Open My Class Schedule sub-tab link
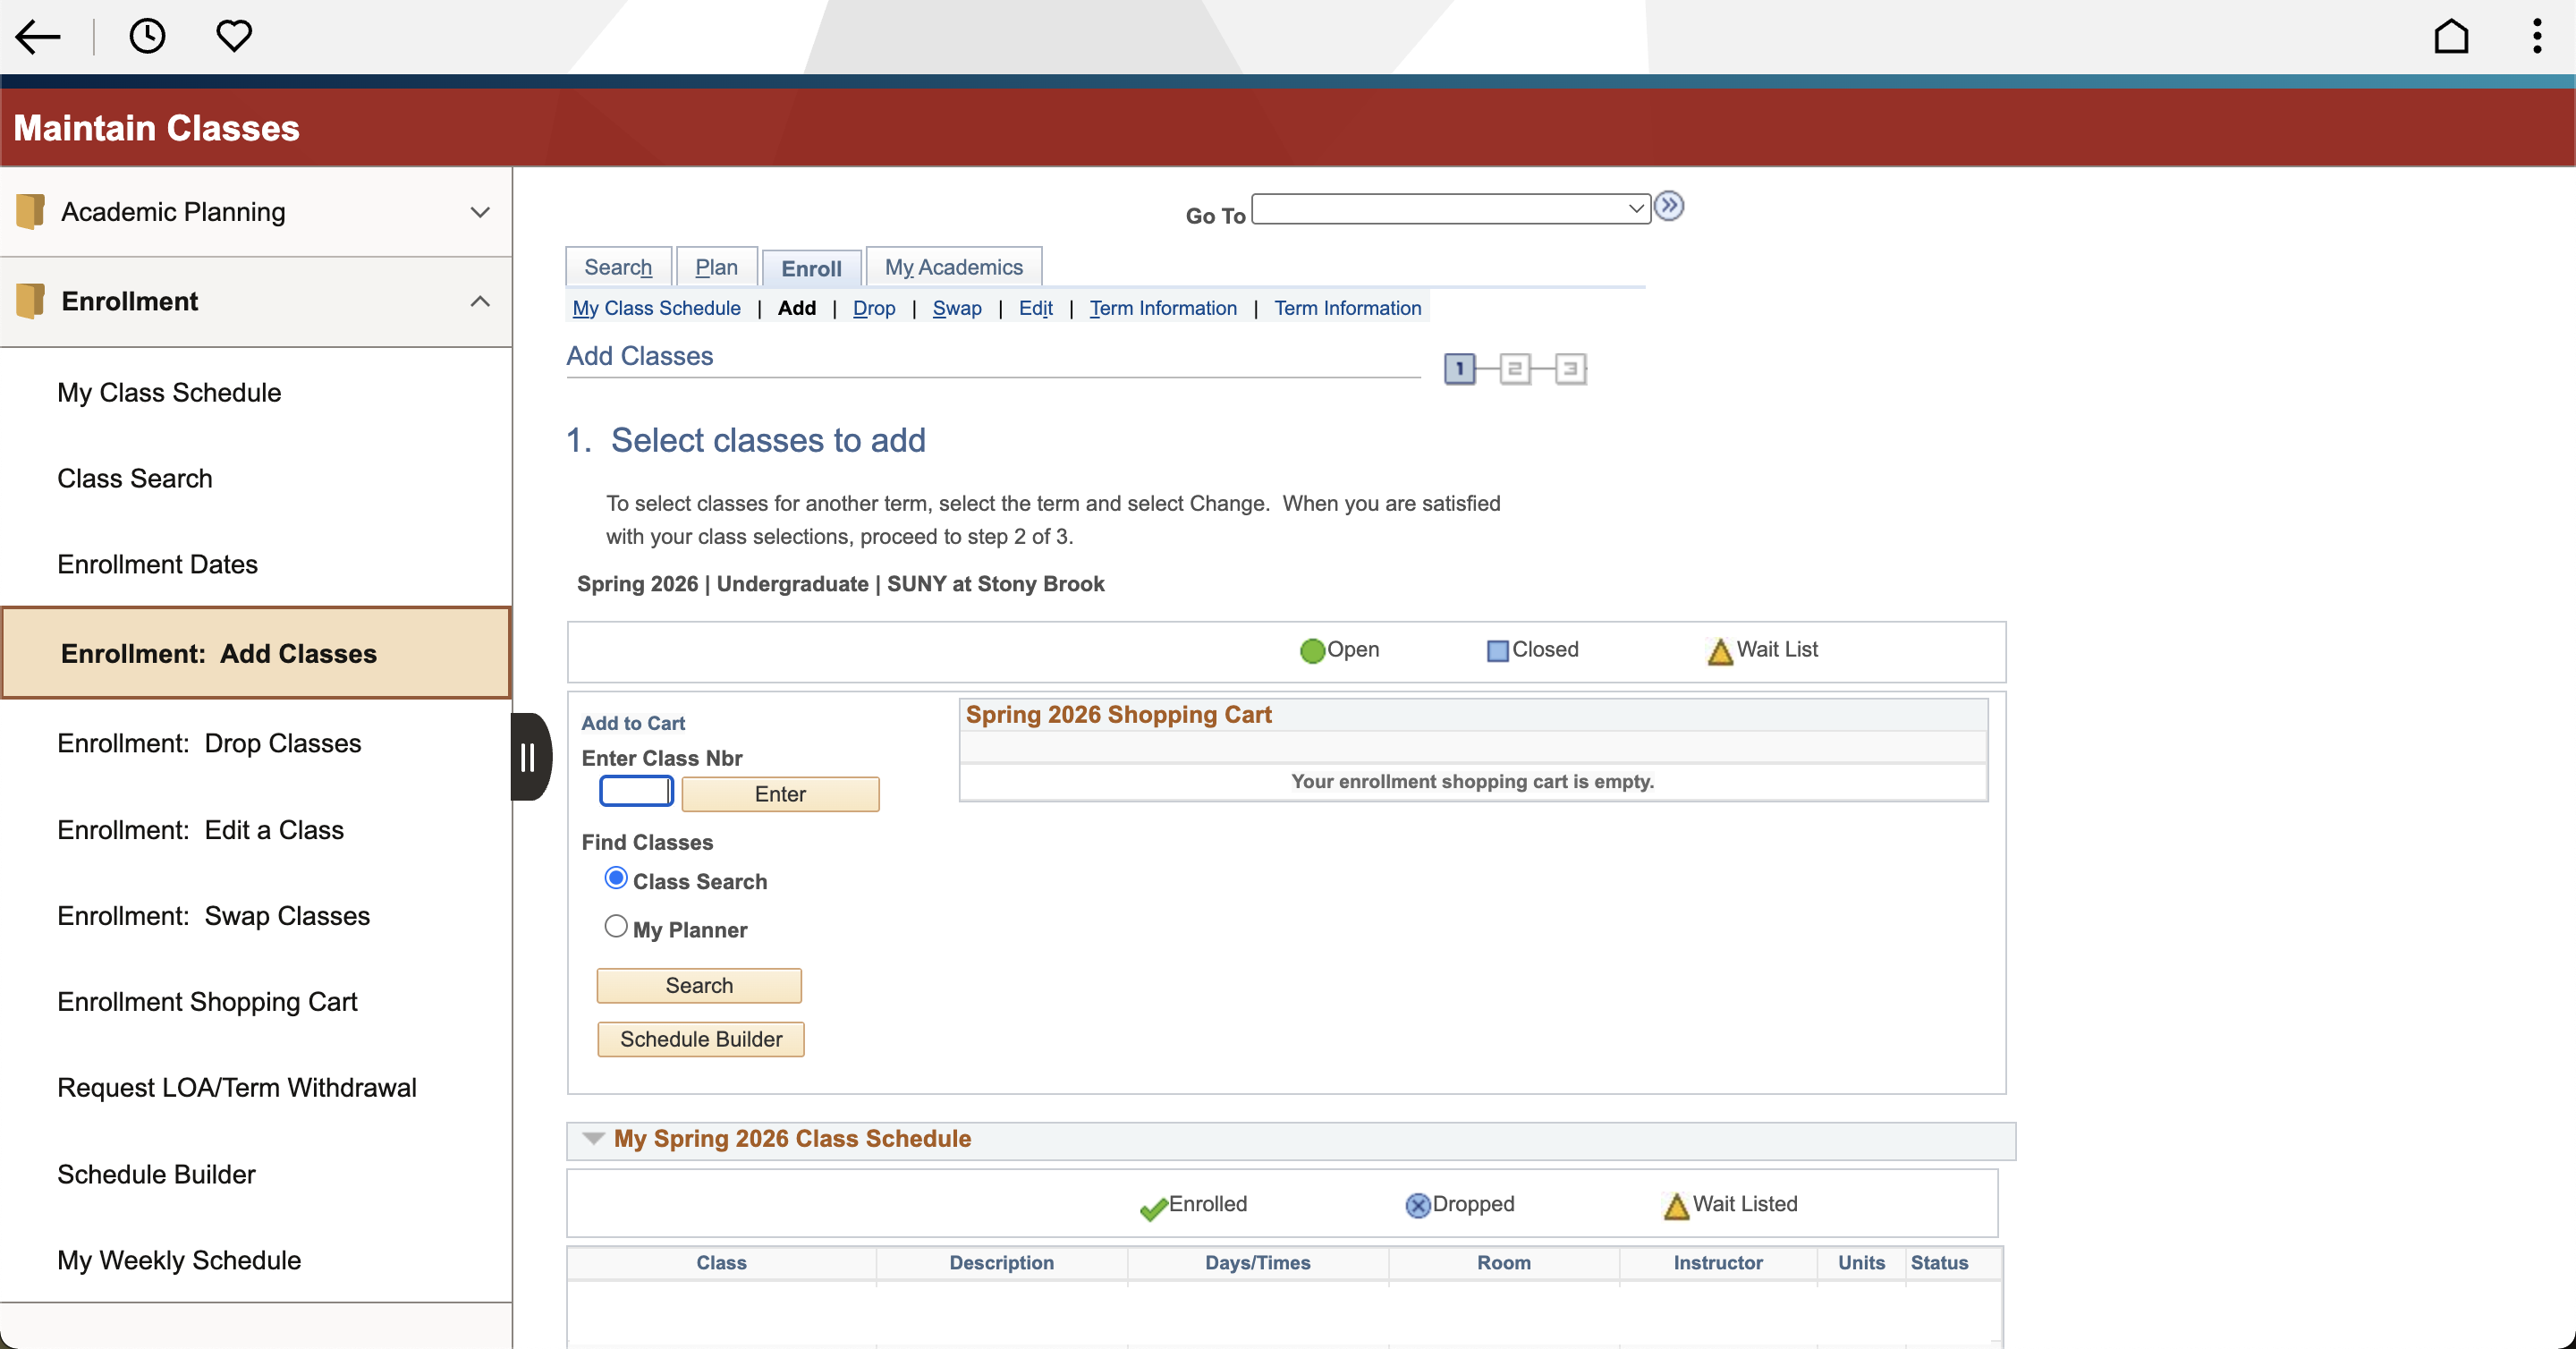This screenshot has height=1349, width=2576. pos(656,308)
